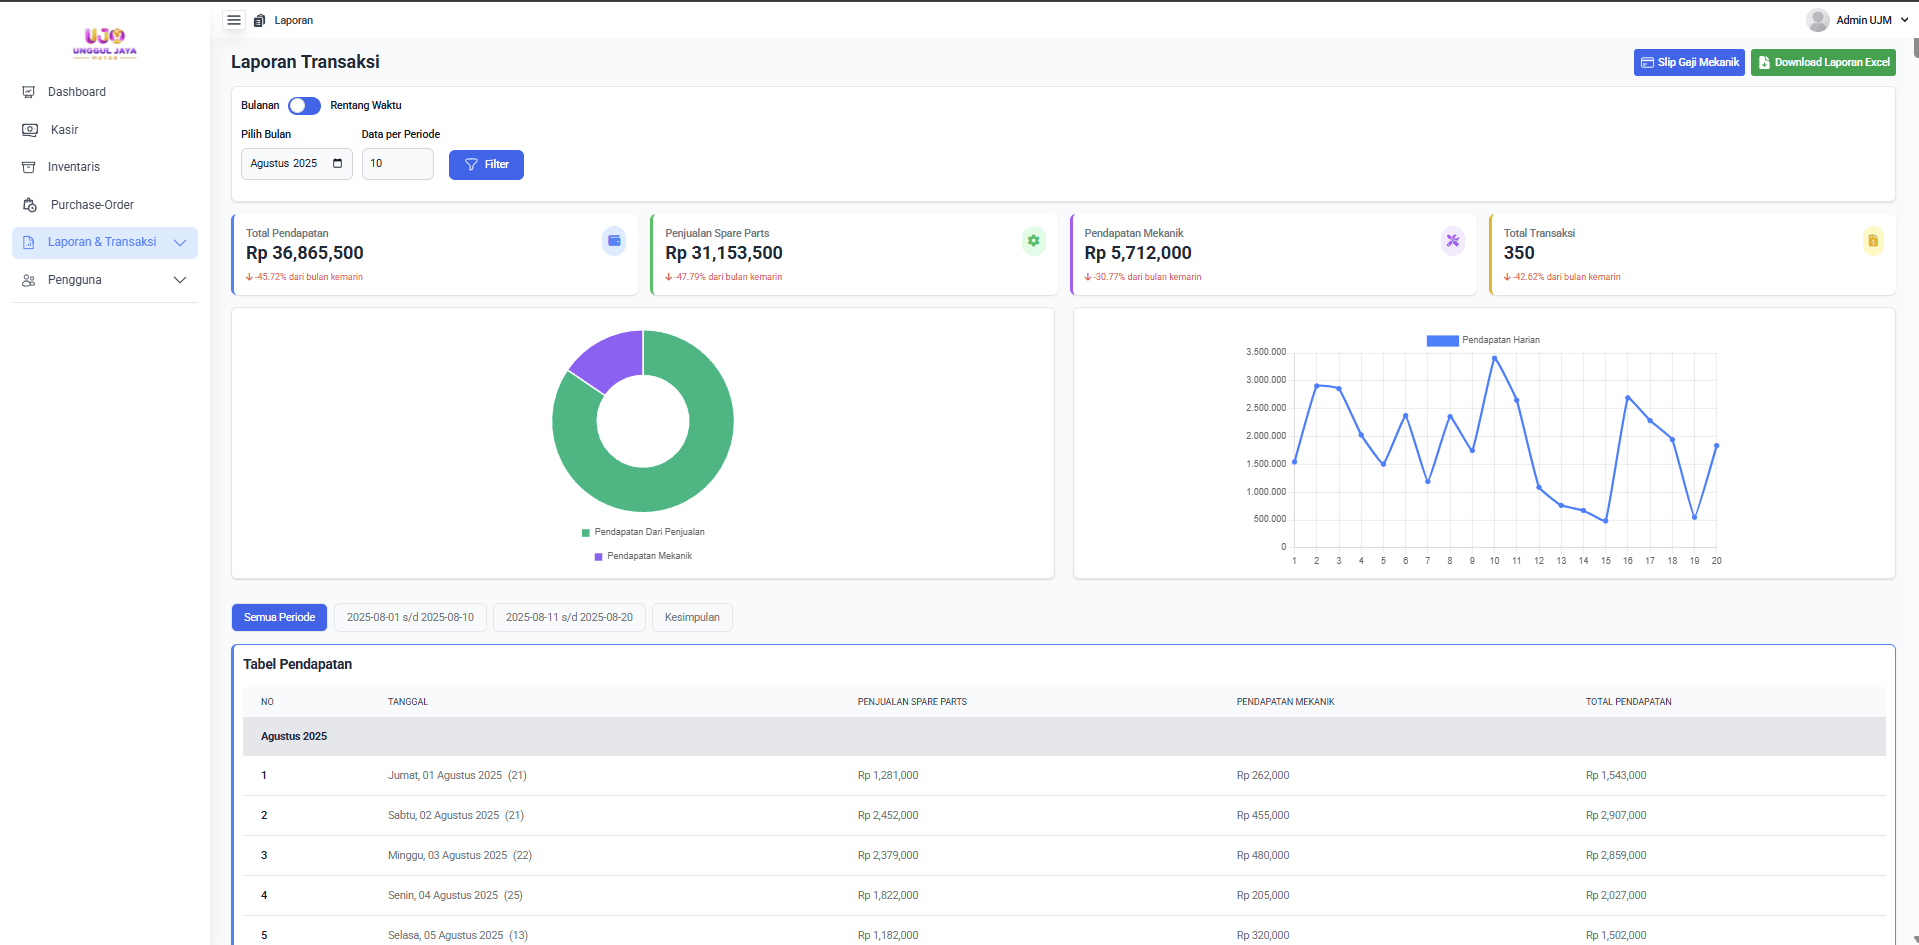This screenshot has height=945, width=1919.
Task: Toggle the Bulanan / Rentang Waktu switch
Action: [304, 106]
